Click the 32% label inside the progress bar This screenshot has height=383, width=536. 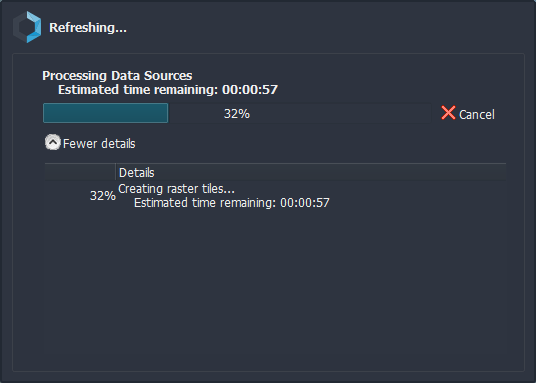point(237,114)
